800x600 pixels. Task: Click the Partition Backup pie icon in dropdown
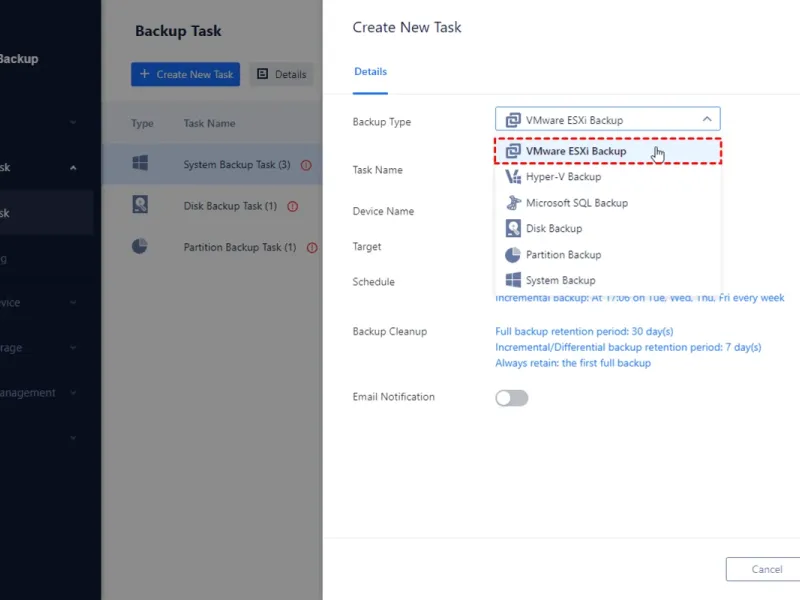tap(513, 255)
